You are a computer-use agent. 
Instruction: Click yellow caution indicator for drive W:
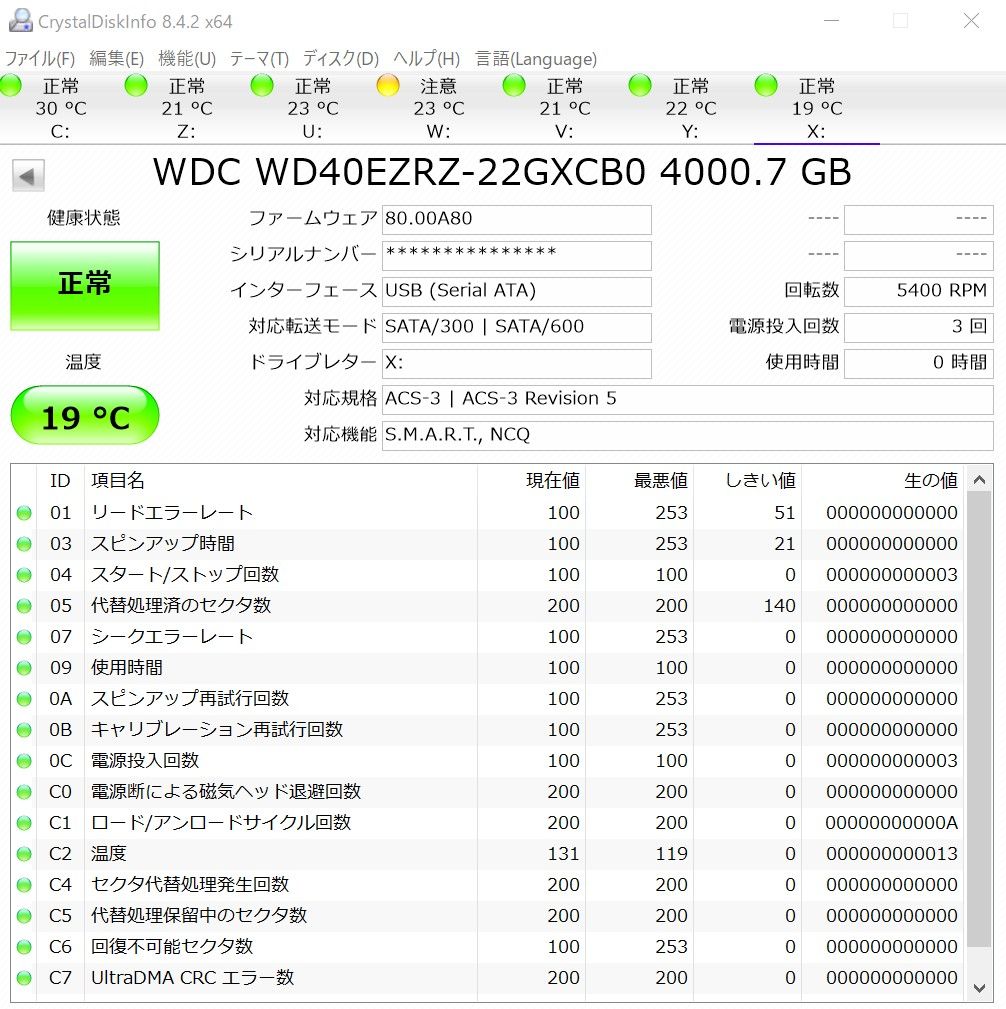[x=388, y=85]
